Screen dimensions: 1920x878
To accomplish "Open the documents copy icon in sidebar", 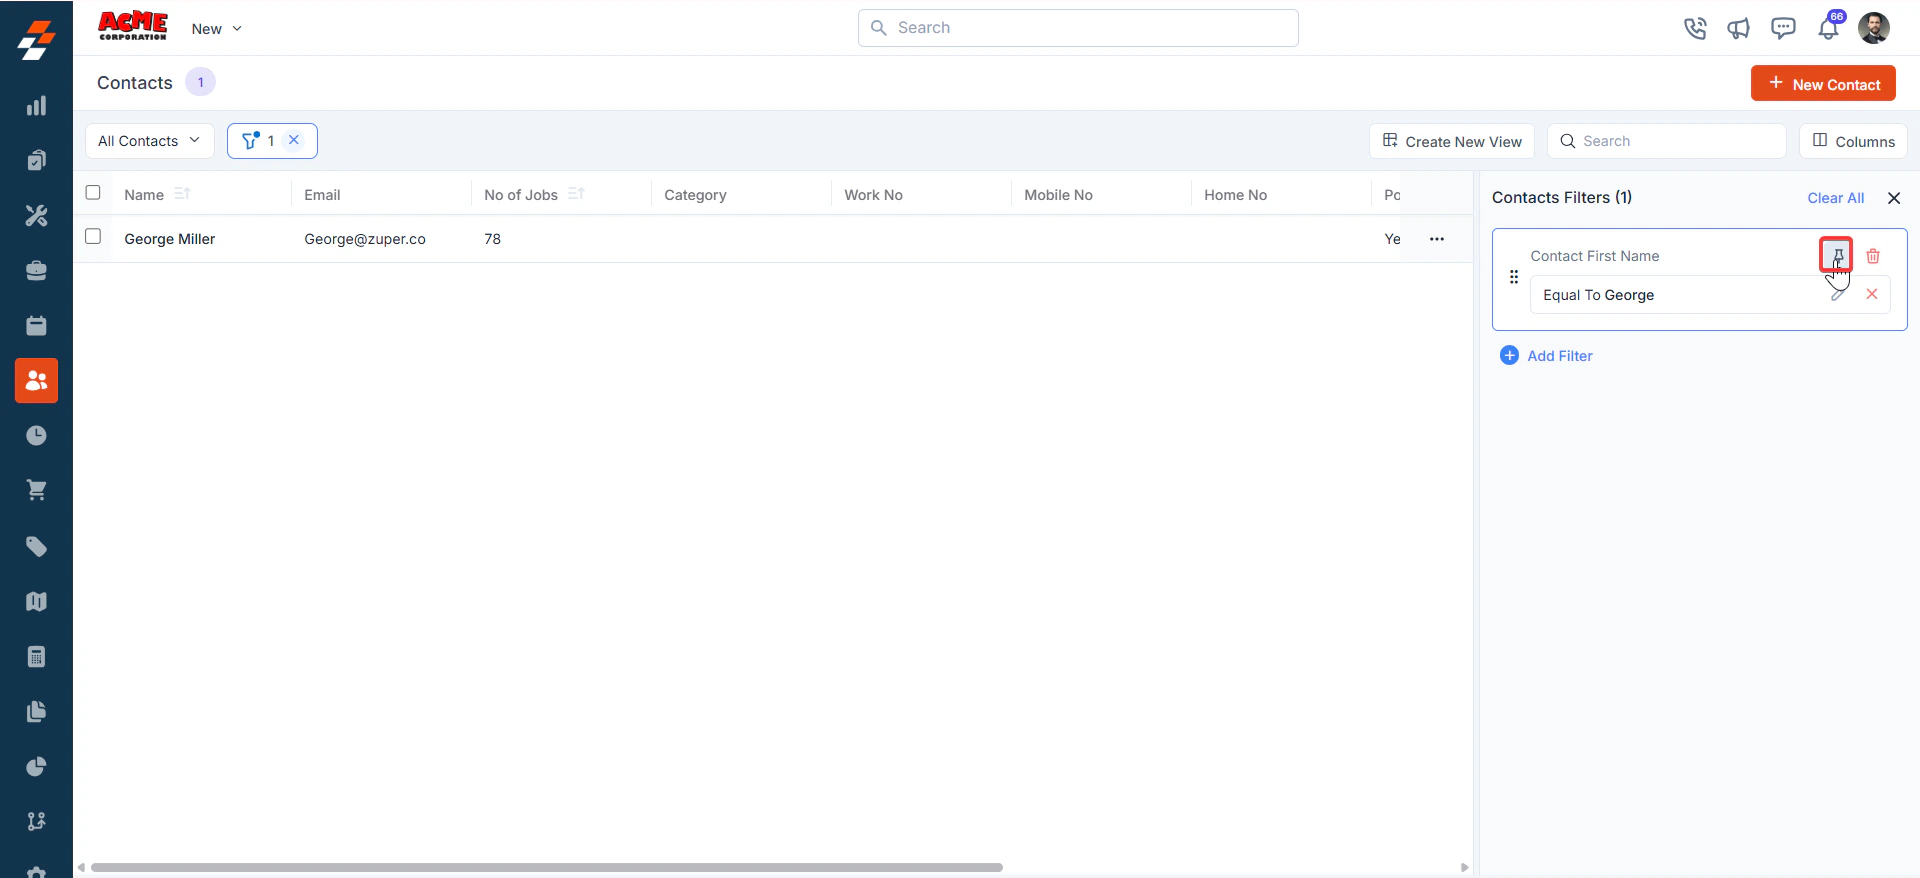I will coord(36,711).
